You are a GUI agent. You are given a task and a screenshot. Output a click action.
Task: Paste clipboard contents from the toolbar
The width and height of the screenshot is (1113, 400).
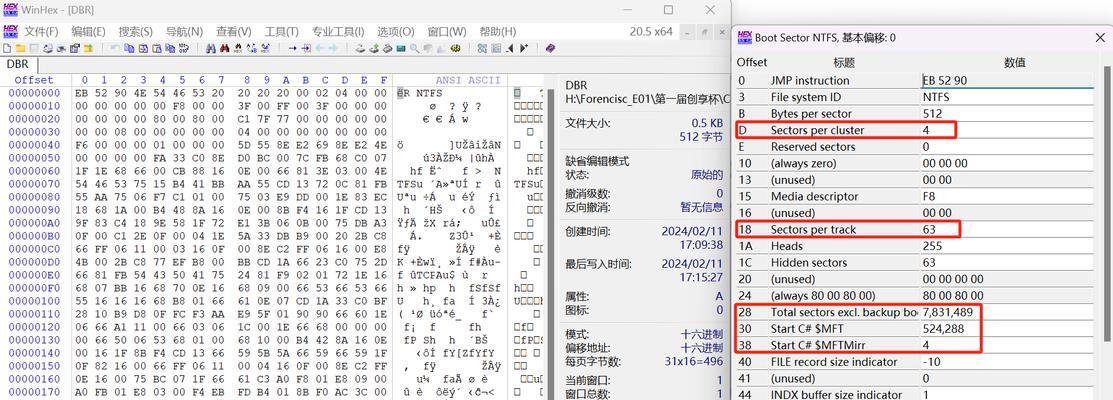click(x=156, y=48)
